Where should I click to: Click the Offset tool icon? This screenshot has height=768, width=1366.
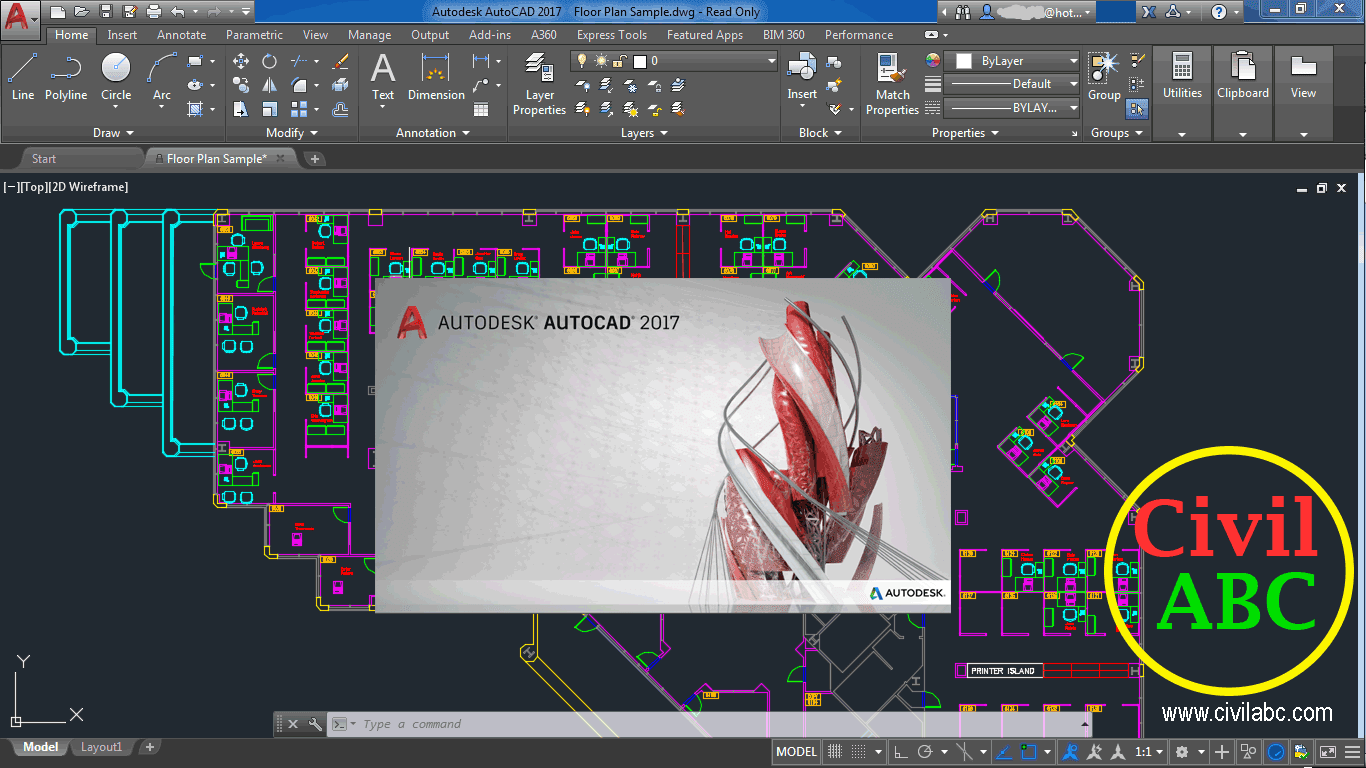[340, 109]
